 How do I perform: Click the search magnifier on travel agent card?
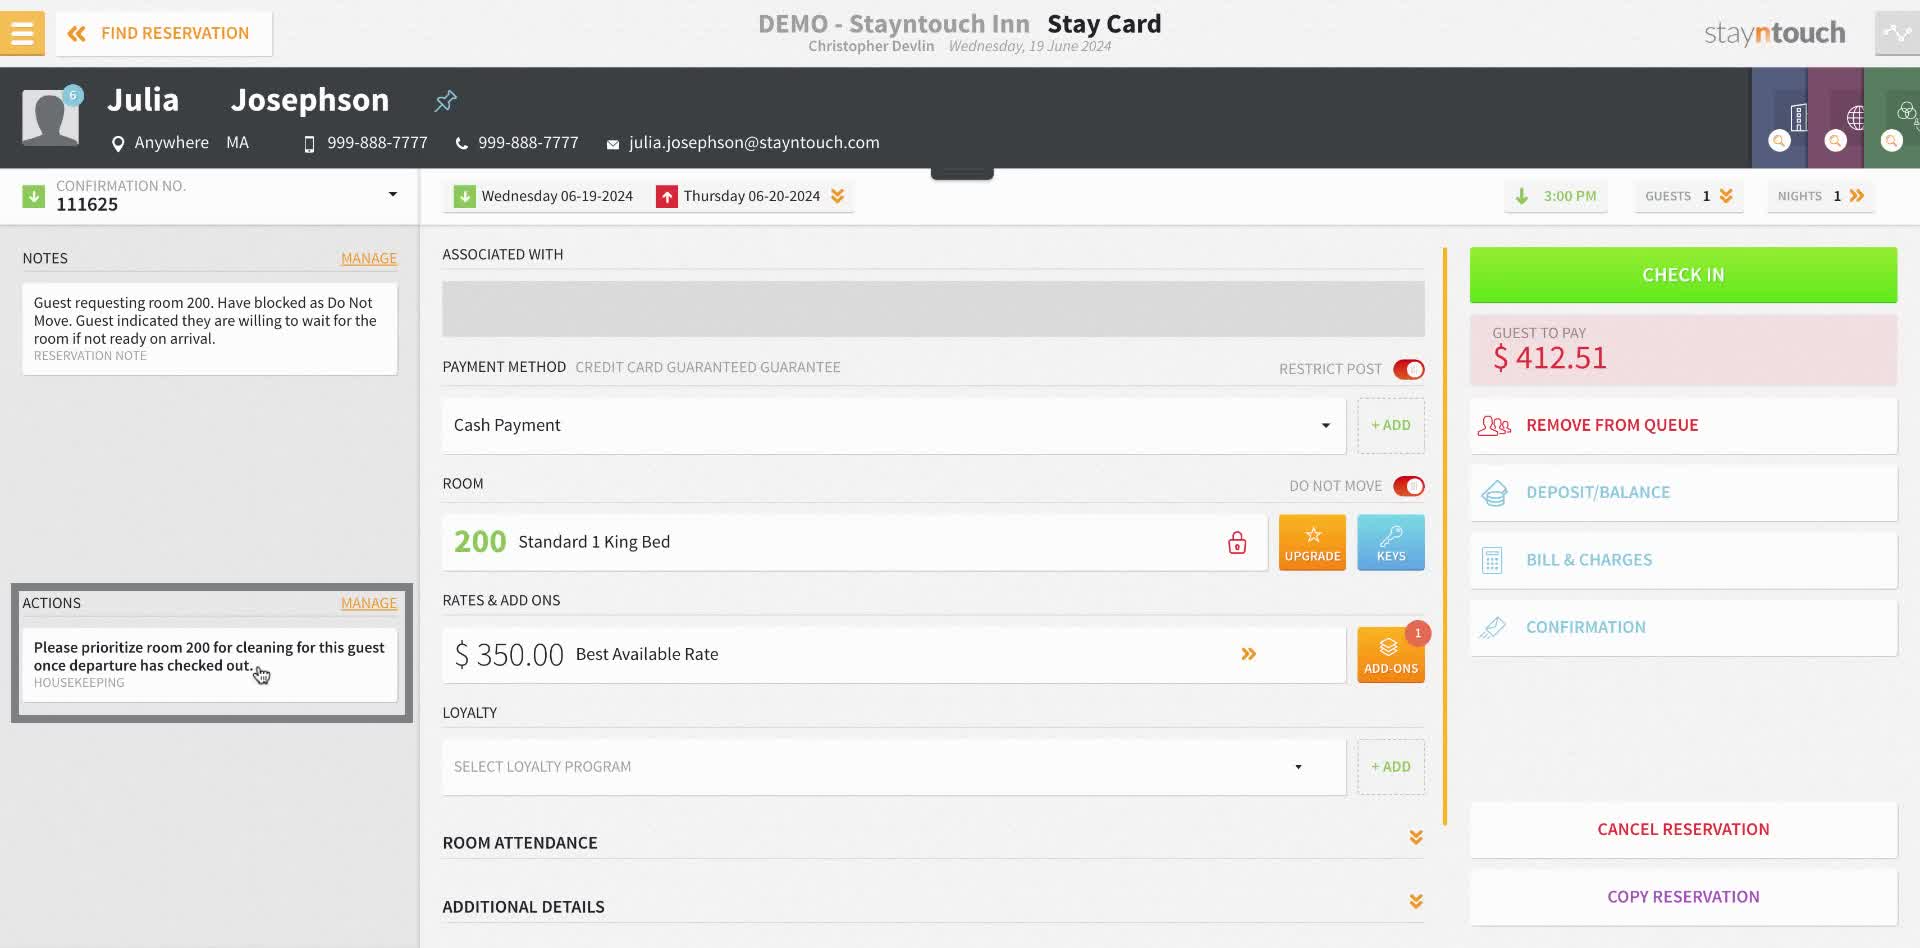(x=1835, y=141)
